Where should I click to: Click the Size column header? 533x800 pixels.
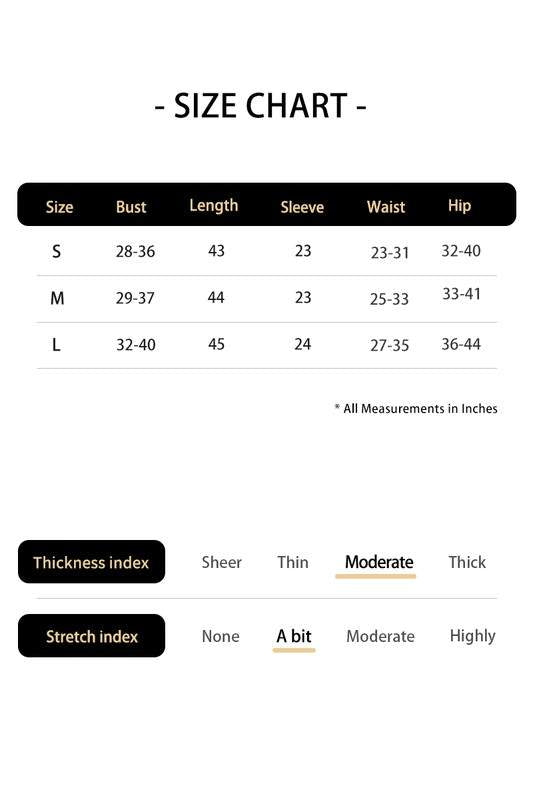pyautogui.click(x=59, y=207)
